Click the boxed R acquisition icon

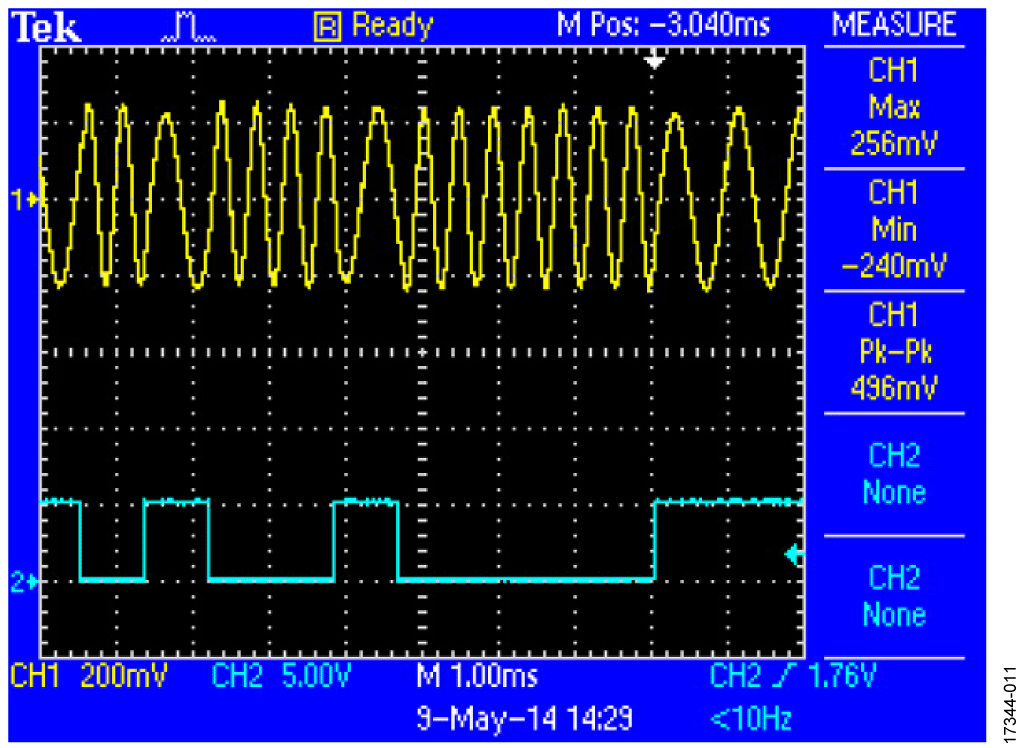pyautogui.click(x=328, y=27)
